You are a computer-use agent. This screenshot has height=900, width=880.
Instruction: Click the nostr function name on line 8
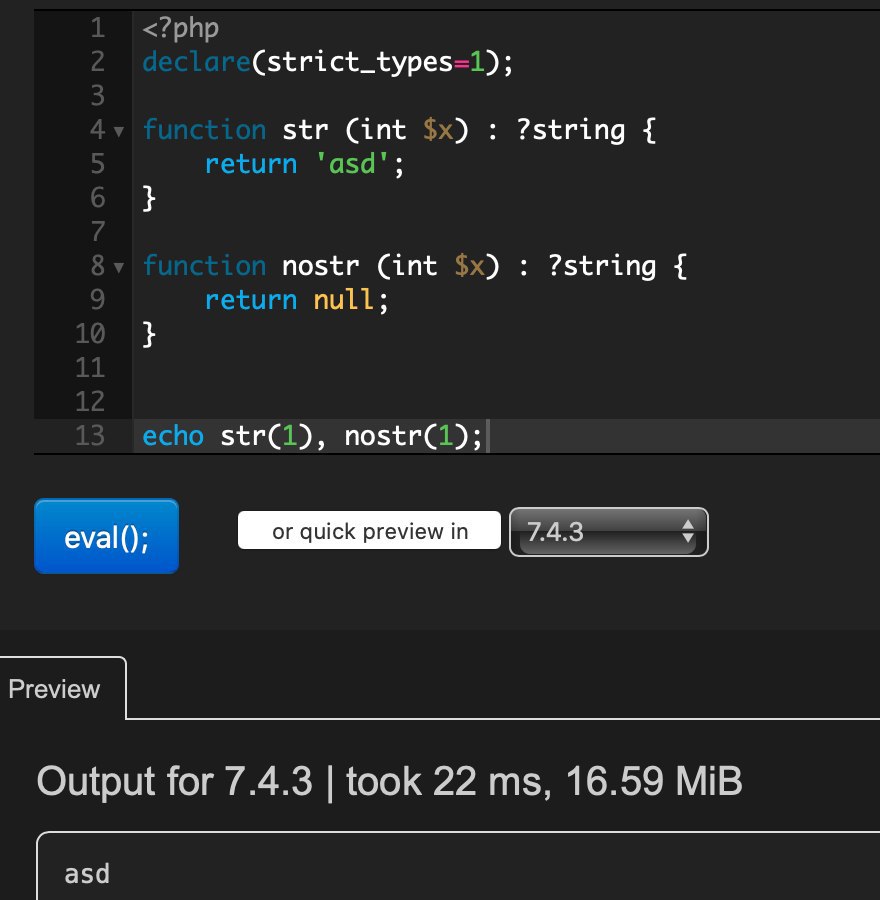[320, 266]
